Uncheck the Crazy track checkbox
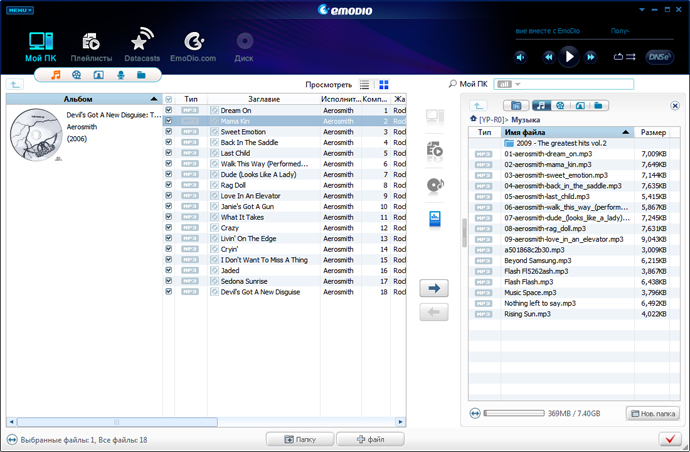Screen dimensions: 690x452 169,228
